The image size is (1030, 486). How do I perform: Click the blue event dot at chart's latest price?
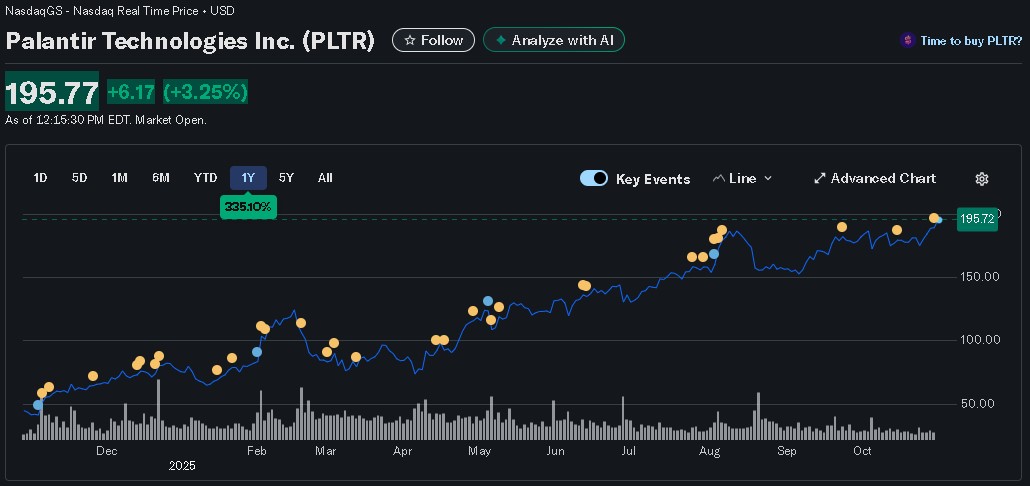[938, 220]
